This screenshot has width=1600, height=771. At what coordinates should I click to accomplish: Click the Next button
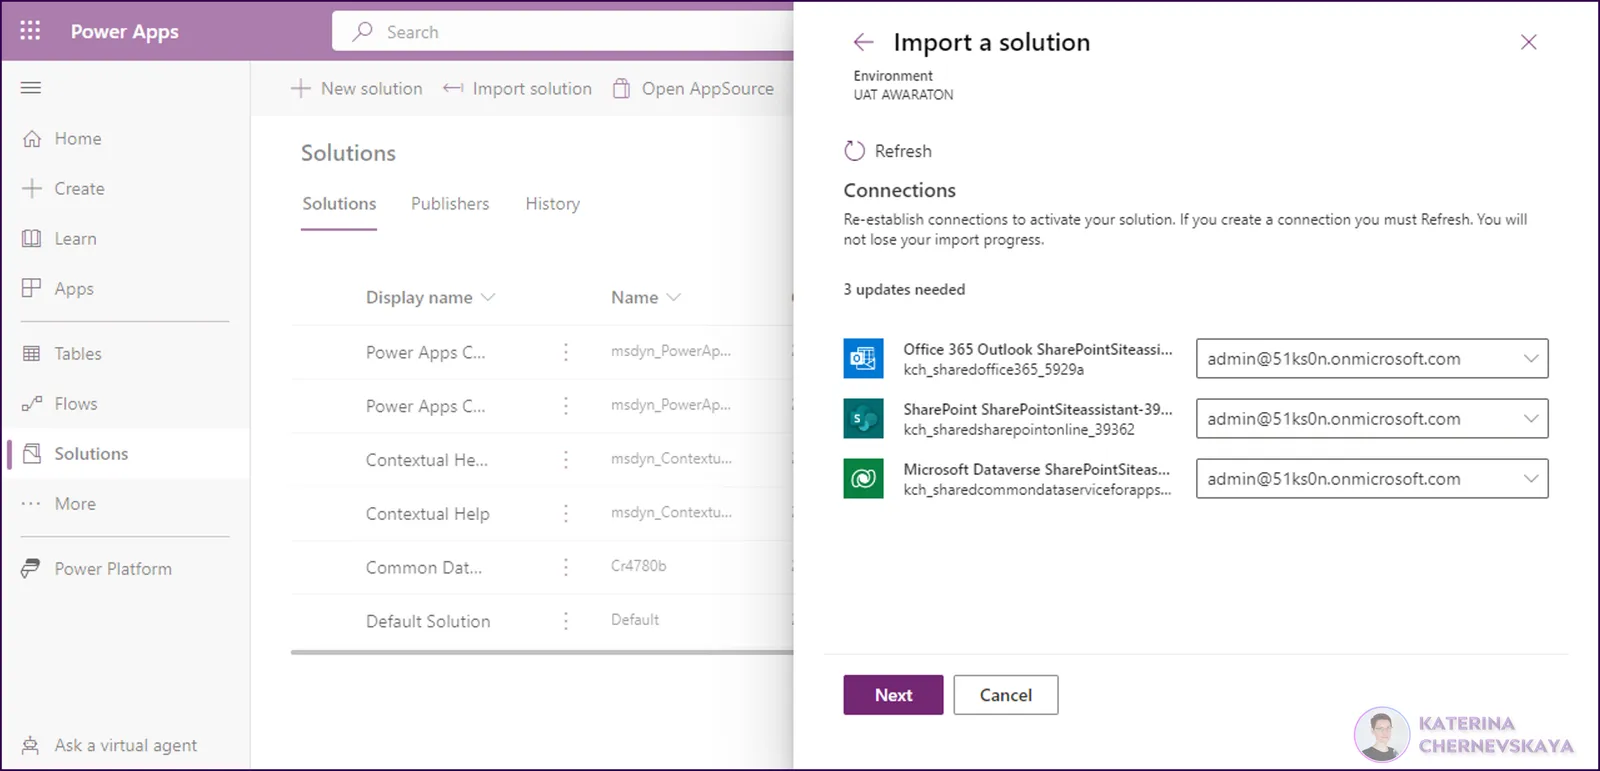click(x=893, y=695)
